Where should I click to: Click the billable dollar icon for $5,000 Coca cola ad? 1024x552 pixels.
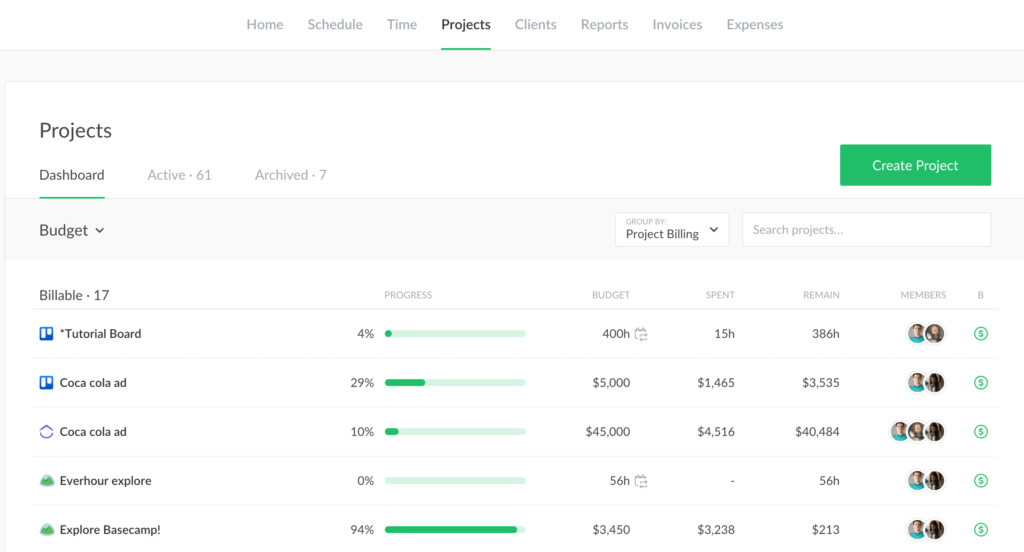pos(981,383)
